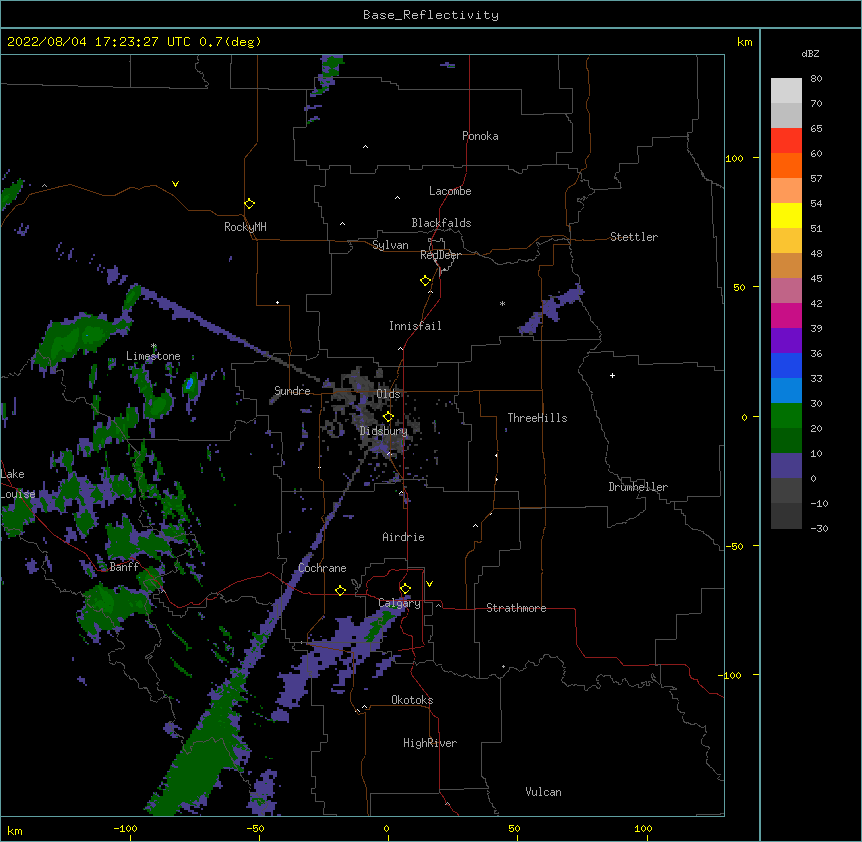Select the bright yellow 54-51 dBZ swatch

click(x=786, y=216)
